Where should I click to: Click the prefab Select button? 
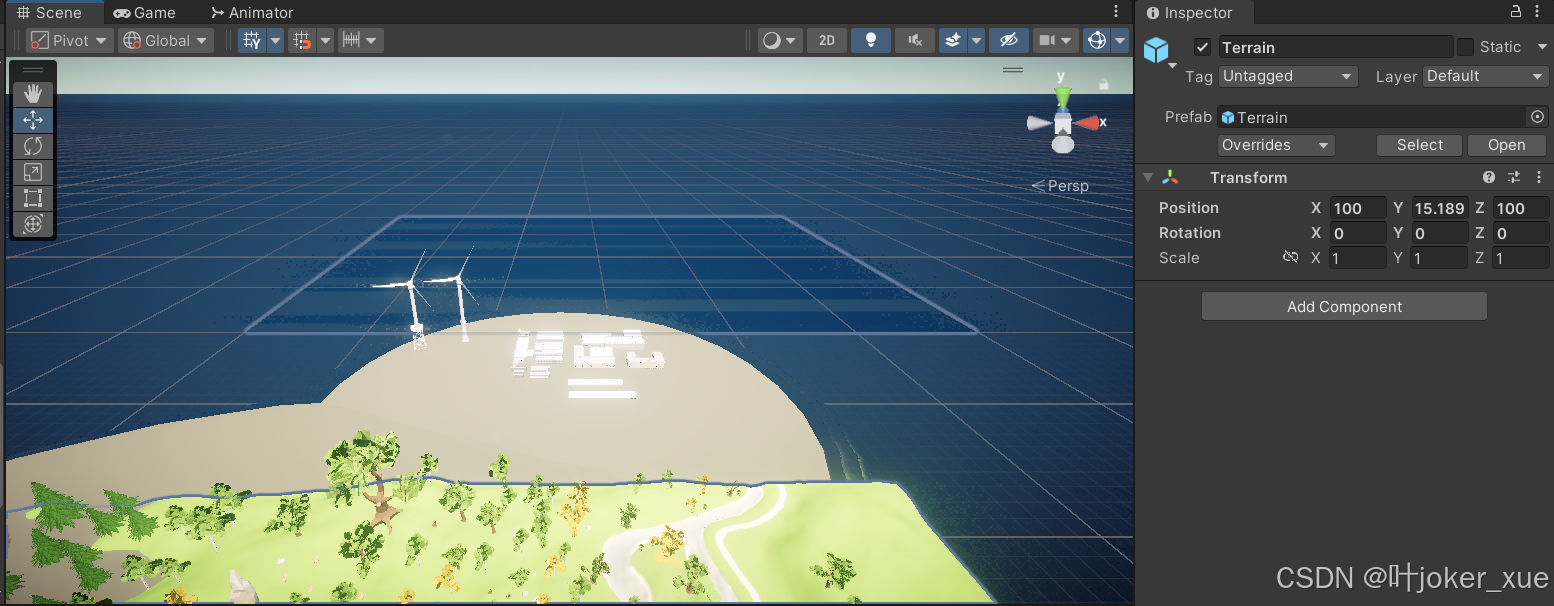tap(1419, 144)
